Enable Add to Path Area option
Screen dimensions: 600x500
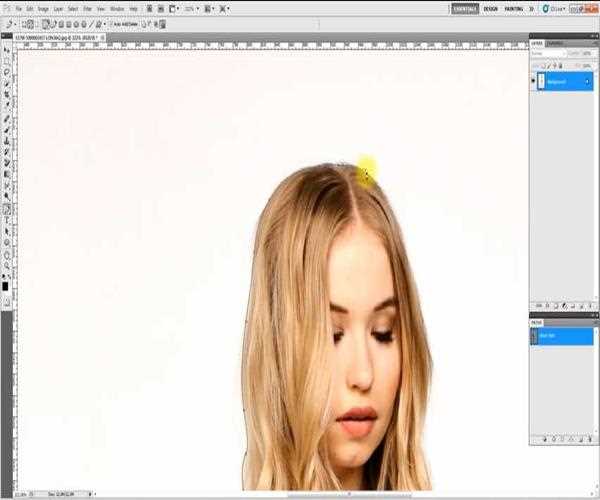pyautogui.click(x=144, y=24)
